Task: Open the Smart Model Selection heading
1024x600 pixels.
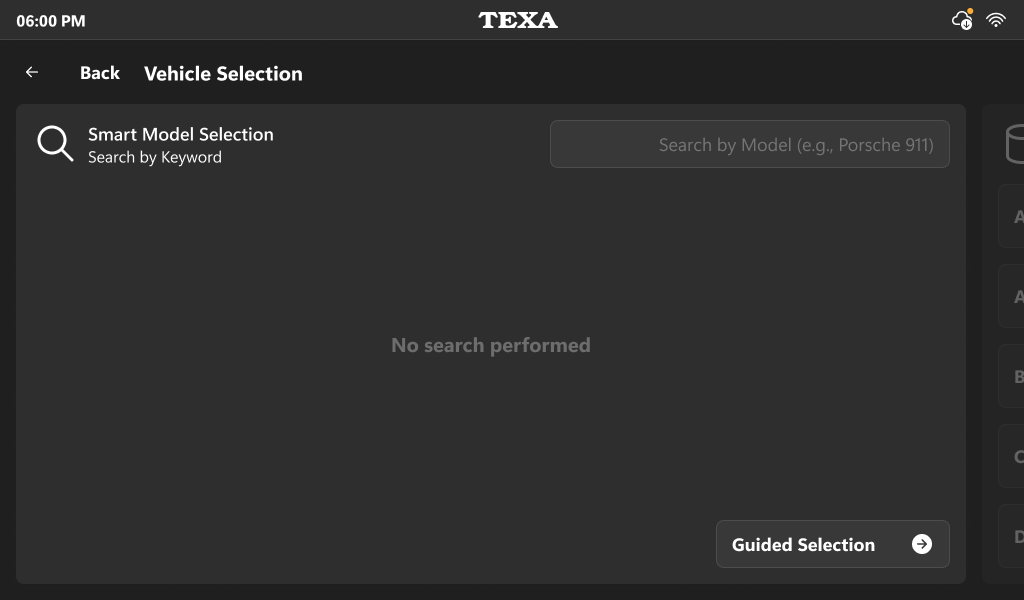Action: pyautogui.click(x=181, y=134)
